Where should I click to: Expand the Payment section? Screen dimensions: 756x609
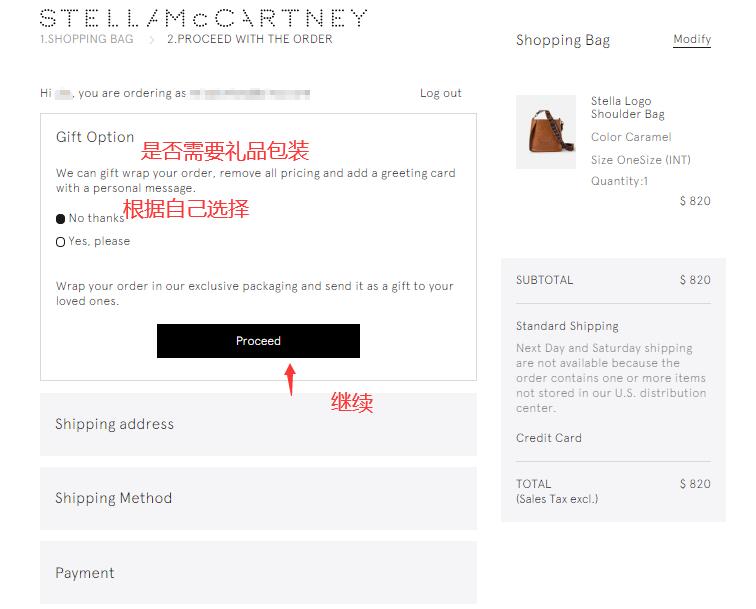(x=258, y=572)
